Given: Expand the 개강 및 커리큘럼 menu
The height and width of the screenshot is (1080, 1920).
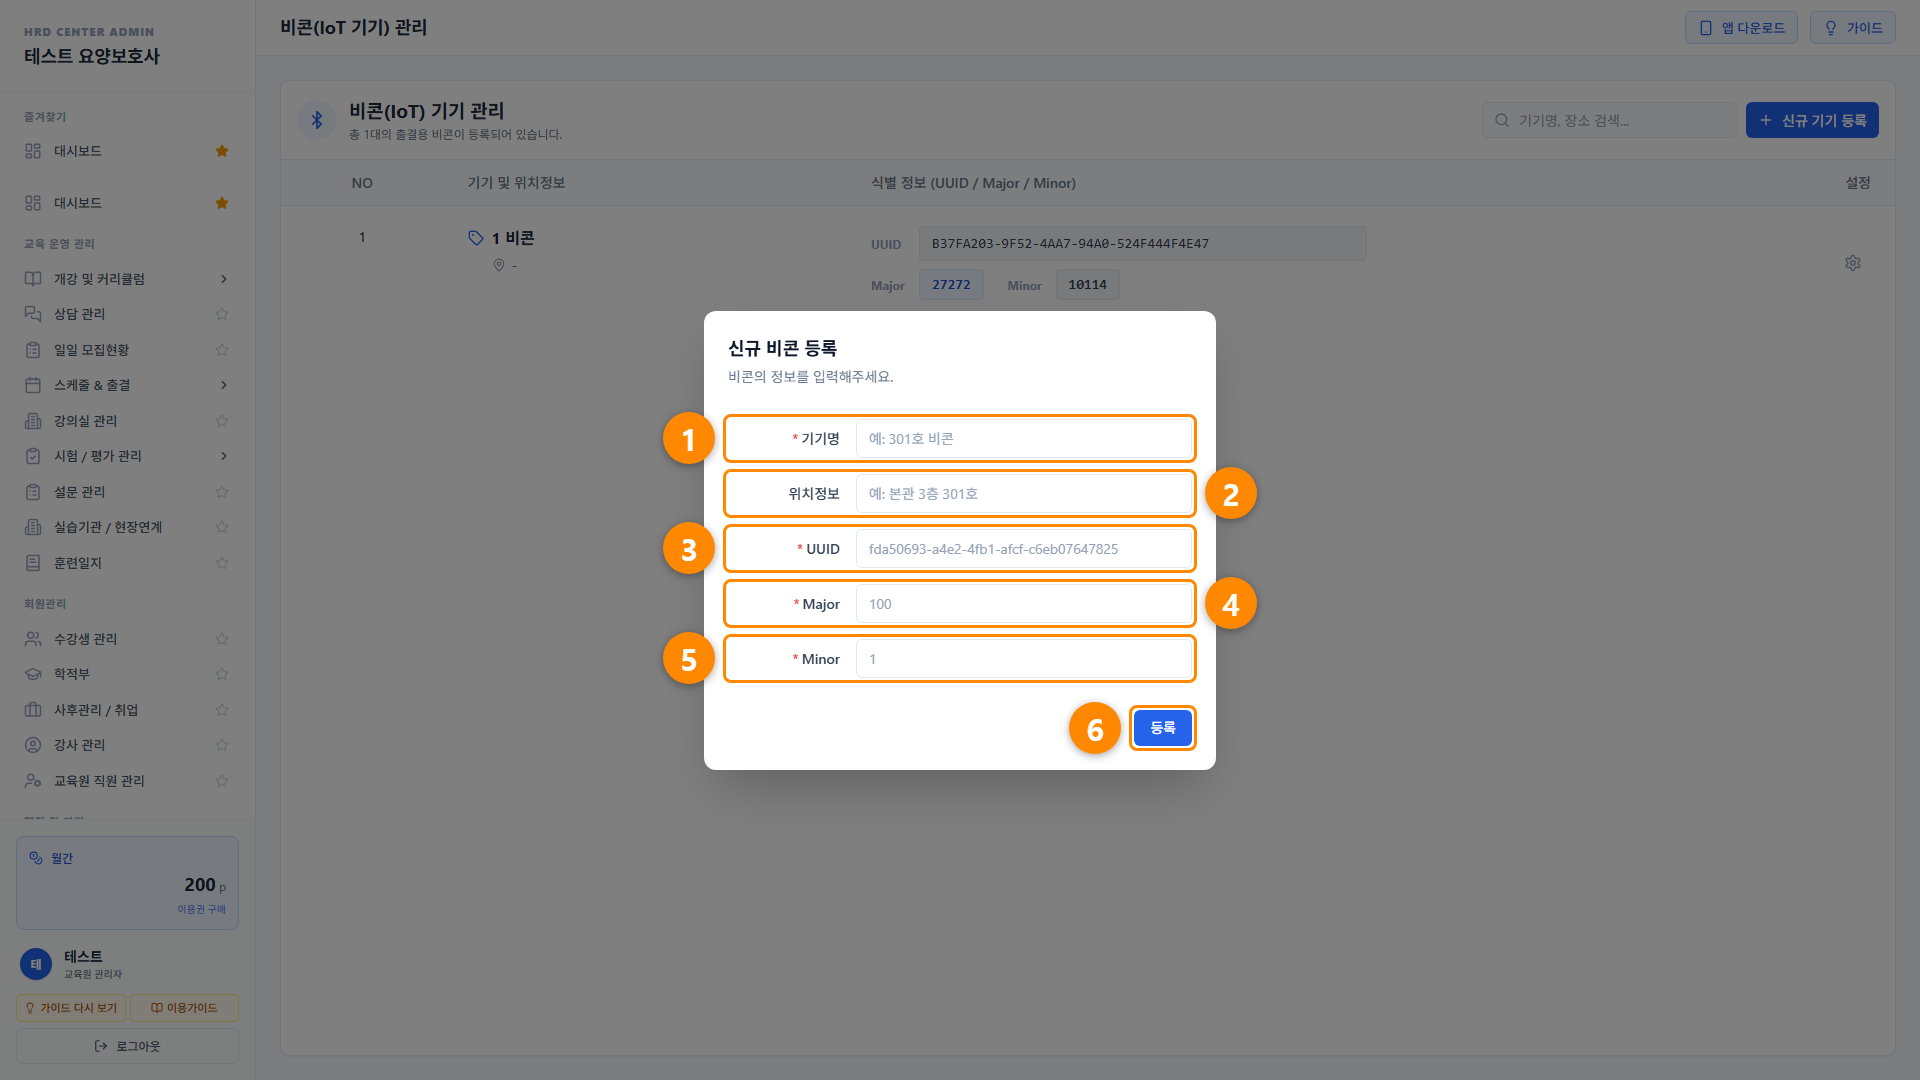Looking at the screenshot, I should [x=127, y=279].
